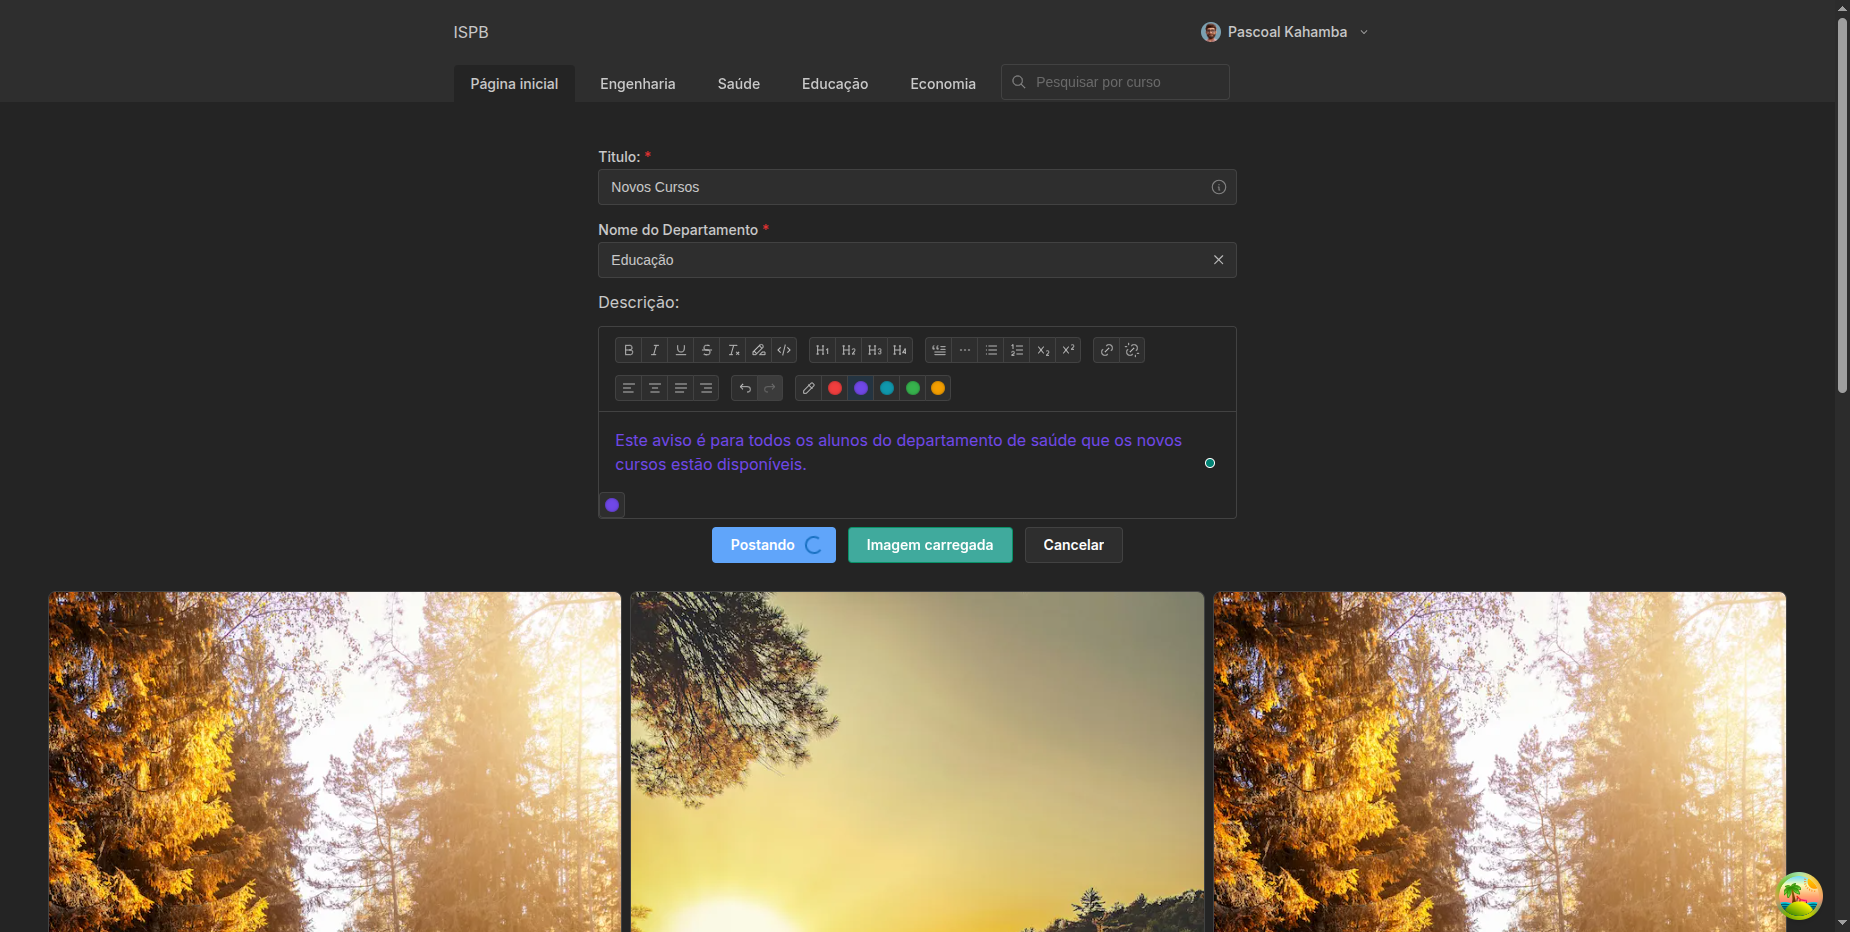The height and width of the screenshot is (932, 1850).
Task: Apply italic formatting to the description
Action: point(654,350)
